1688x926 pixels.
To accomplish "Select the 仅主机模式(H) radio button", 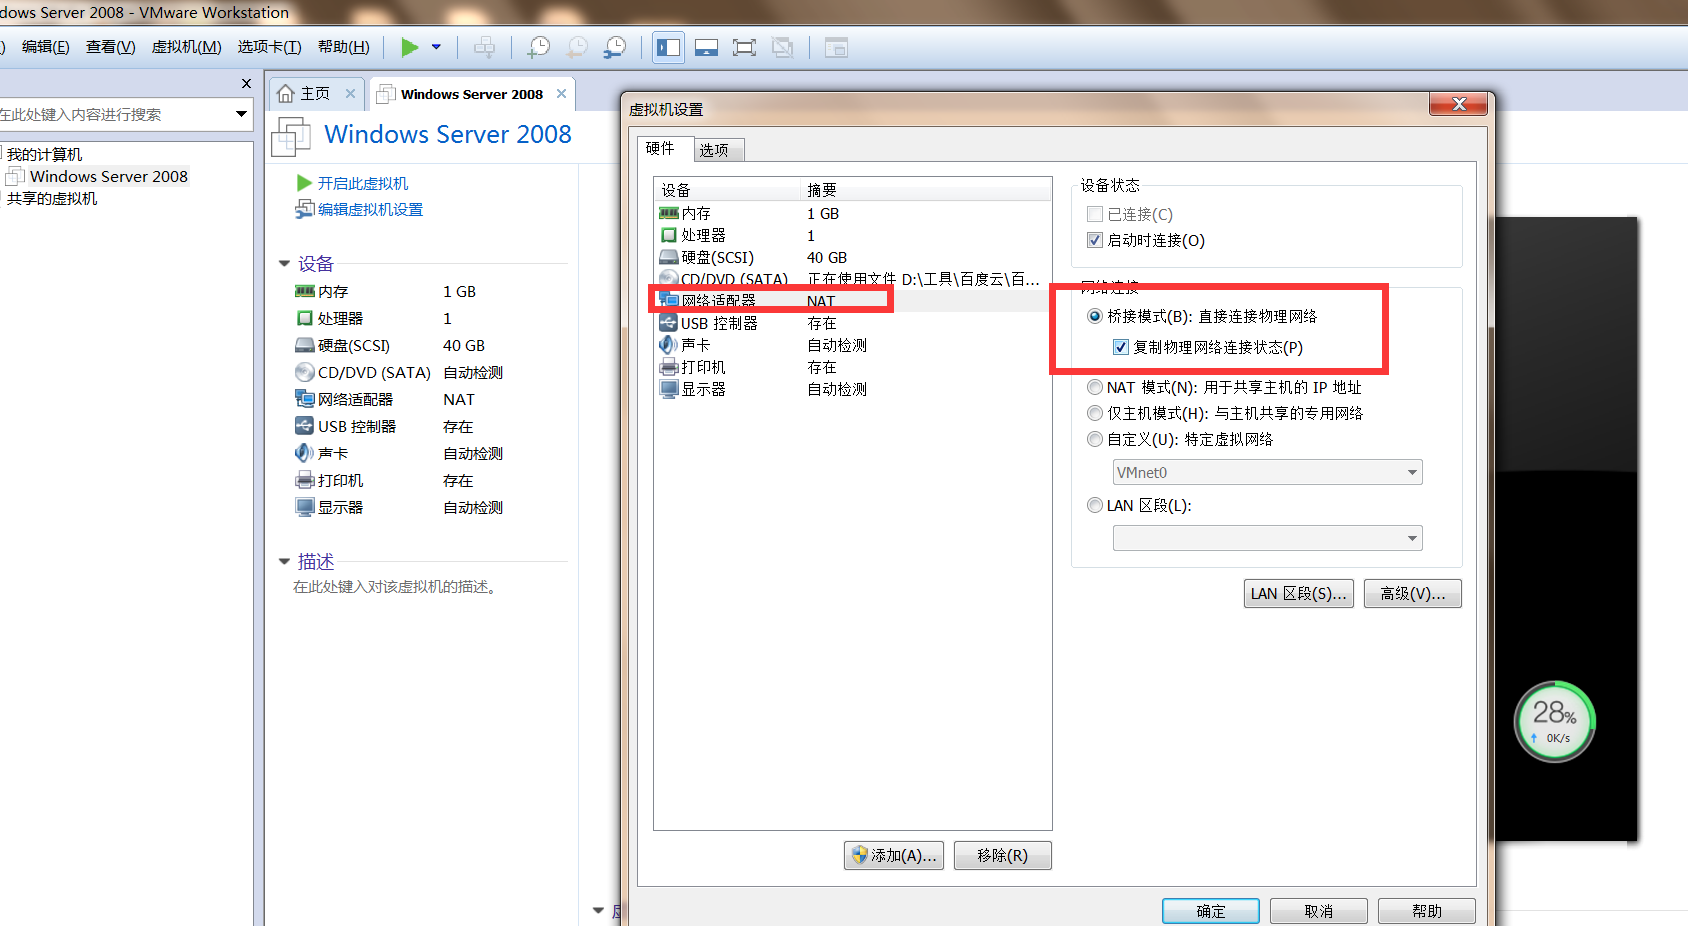I will point(1095,413).
